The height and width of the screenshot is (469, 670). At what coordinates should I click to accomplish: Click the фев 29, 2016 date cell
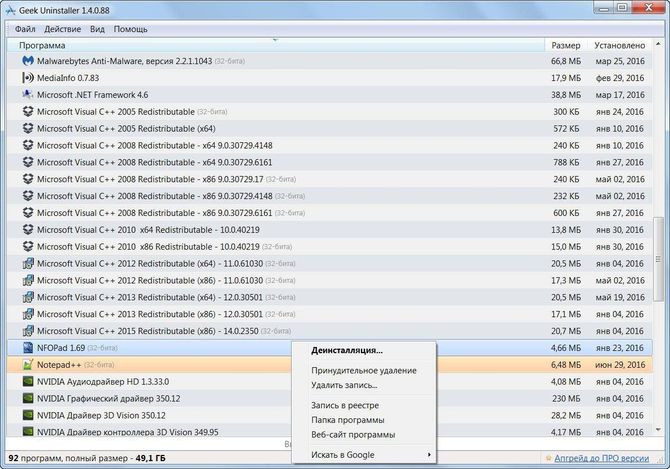pyautogui.click(x=620, y=78)
